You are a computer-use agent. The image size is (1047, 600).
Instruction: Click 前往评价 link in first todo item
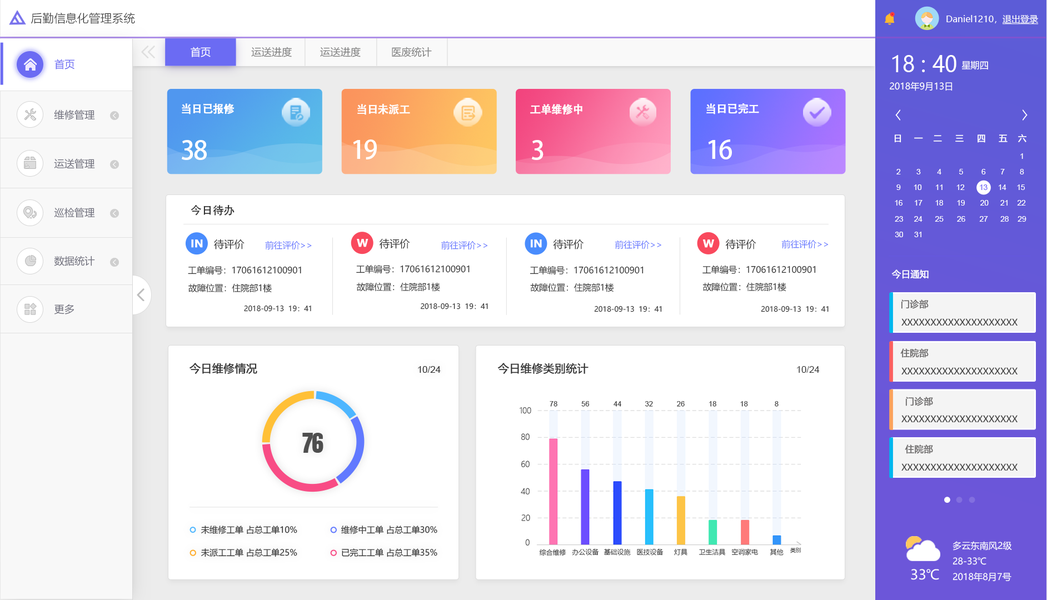pos(288,245)
